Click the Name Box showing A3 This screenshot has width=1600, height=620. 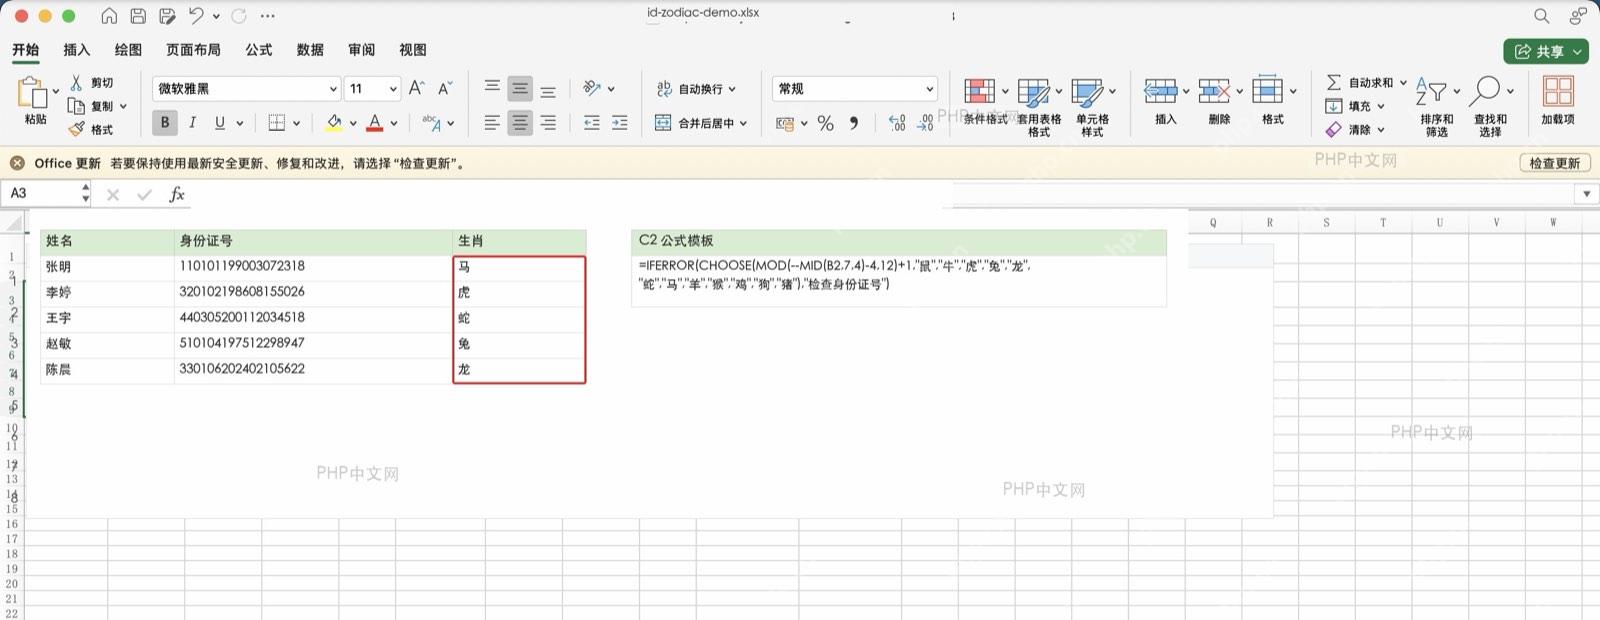tap(45, 193)
